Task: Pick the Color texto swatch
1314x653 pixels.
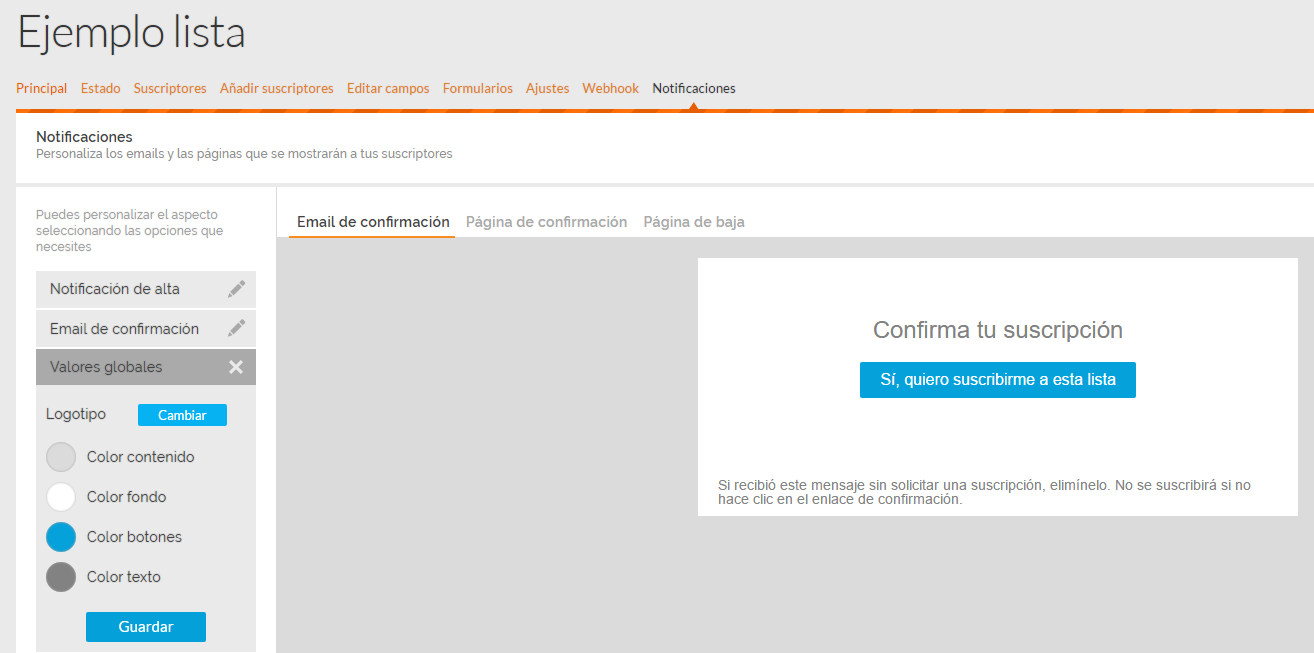Action: tap(61, 577)
